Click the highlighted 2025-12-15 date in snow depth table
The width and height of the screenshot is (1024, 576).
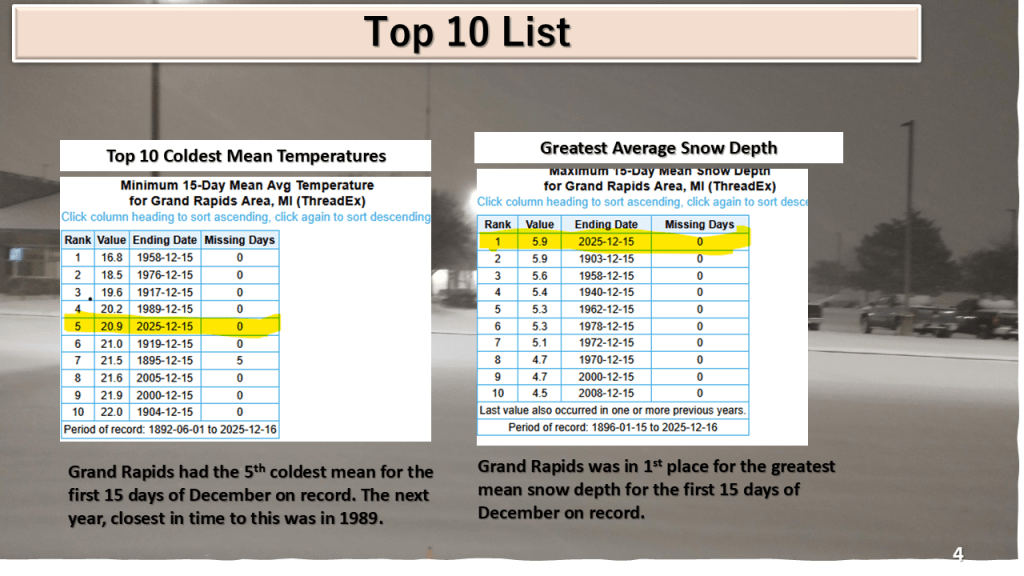tap(606, 242)
